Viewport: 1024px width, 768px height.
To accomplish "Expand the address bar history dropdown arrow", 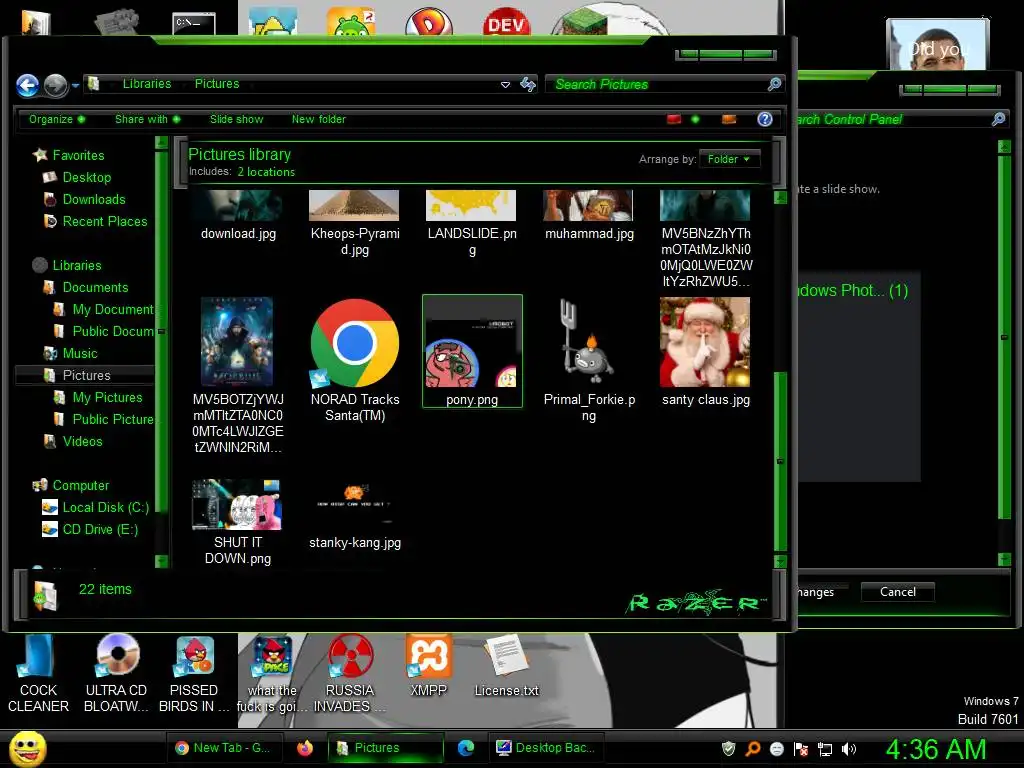I will [x=505, y=84].
